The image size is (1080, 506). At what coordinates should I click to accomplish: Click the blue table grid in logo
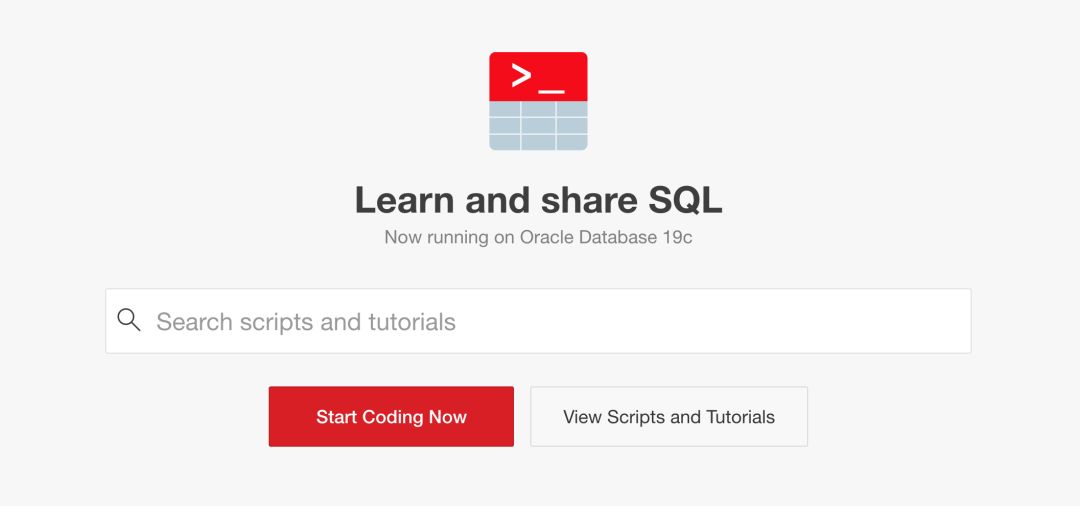(538, 126)
